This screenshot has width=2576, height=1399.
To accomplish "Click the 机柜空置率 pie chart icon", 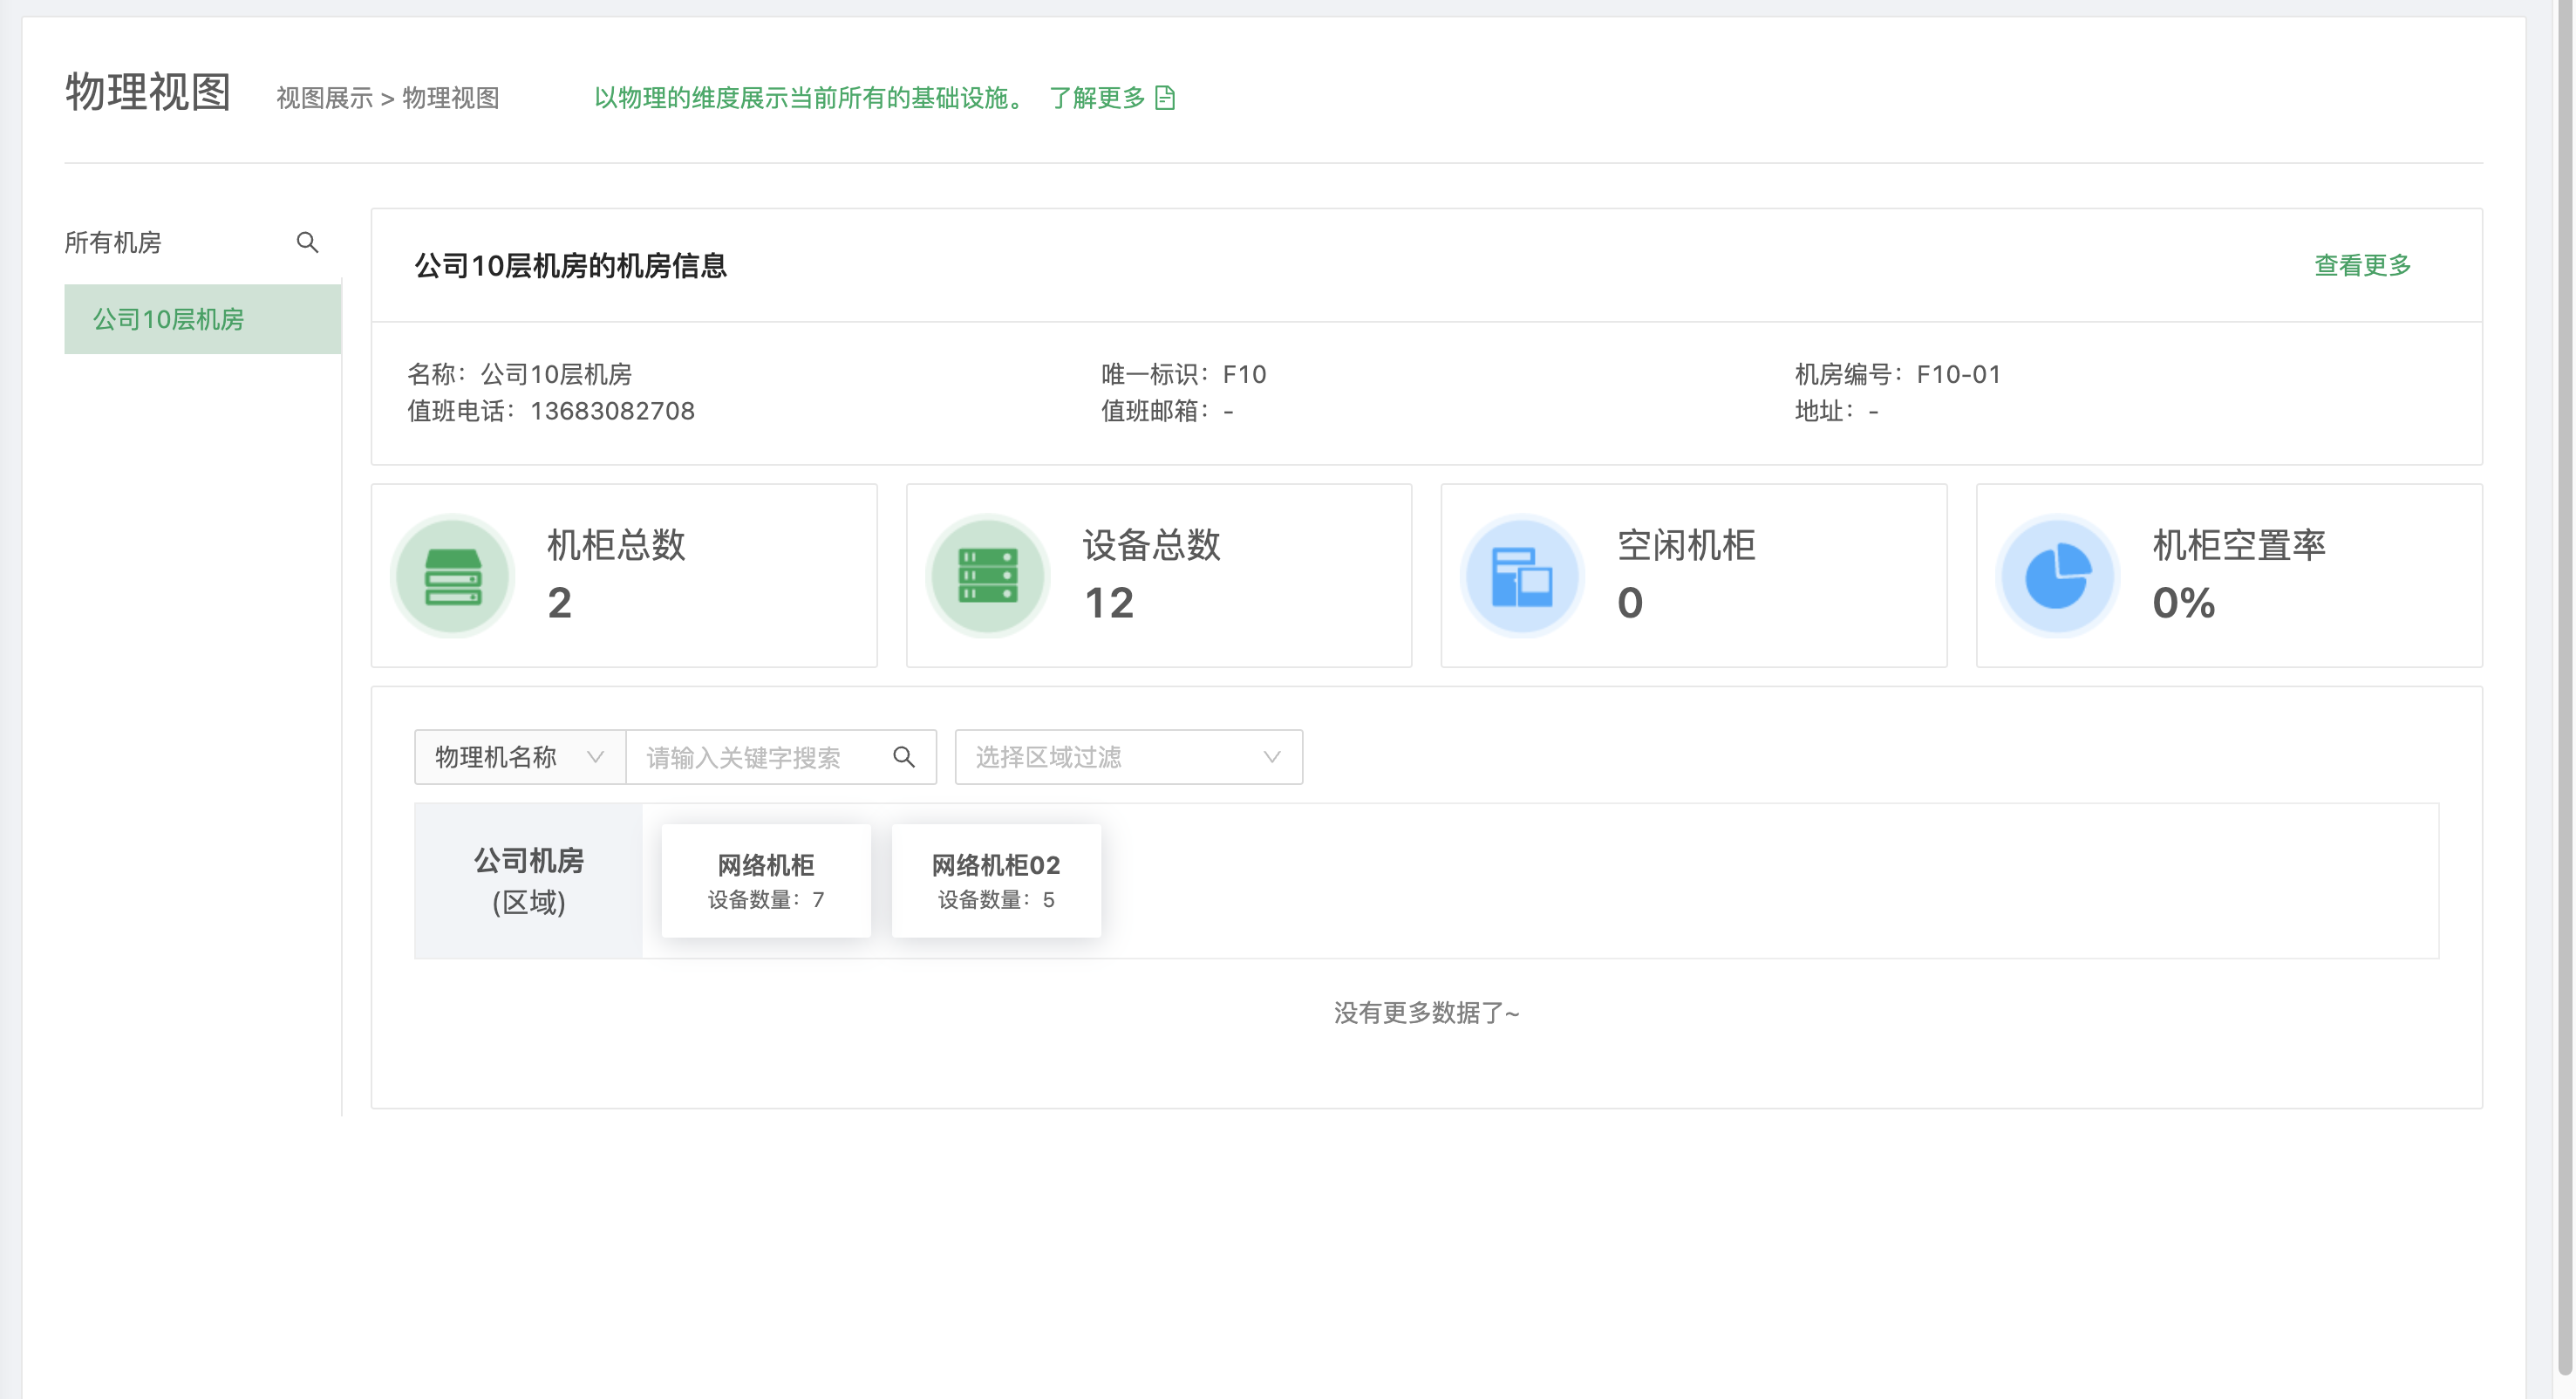I will pyautogui.click(x=2057, y=576).
